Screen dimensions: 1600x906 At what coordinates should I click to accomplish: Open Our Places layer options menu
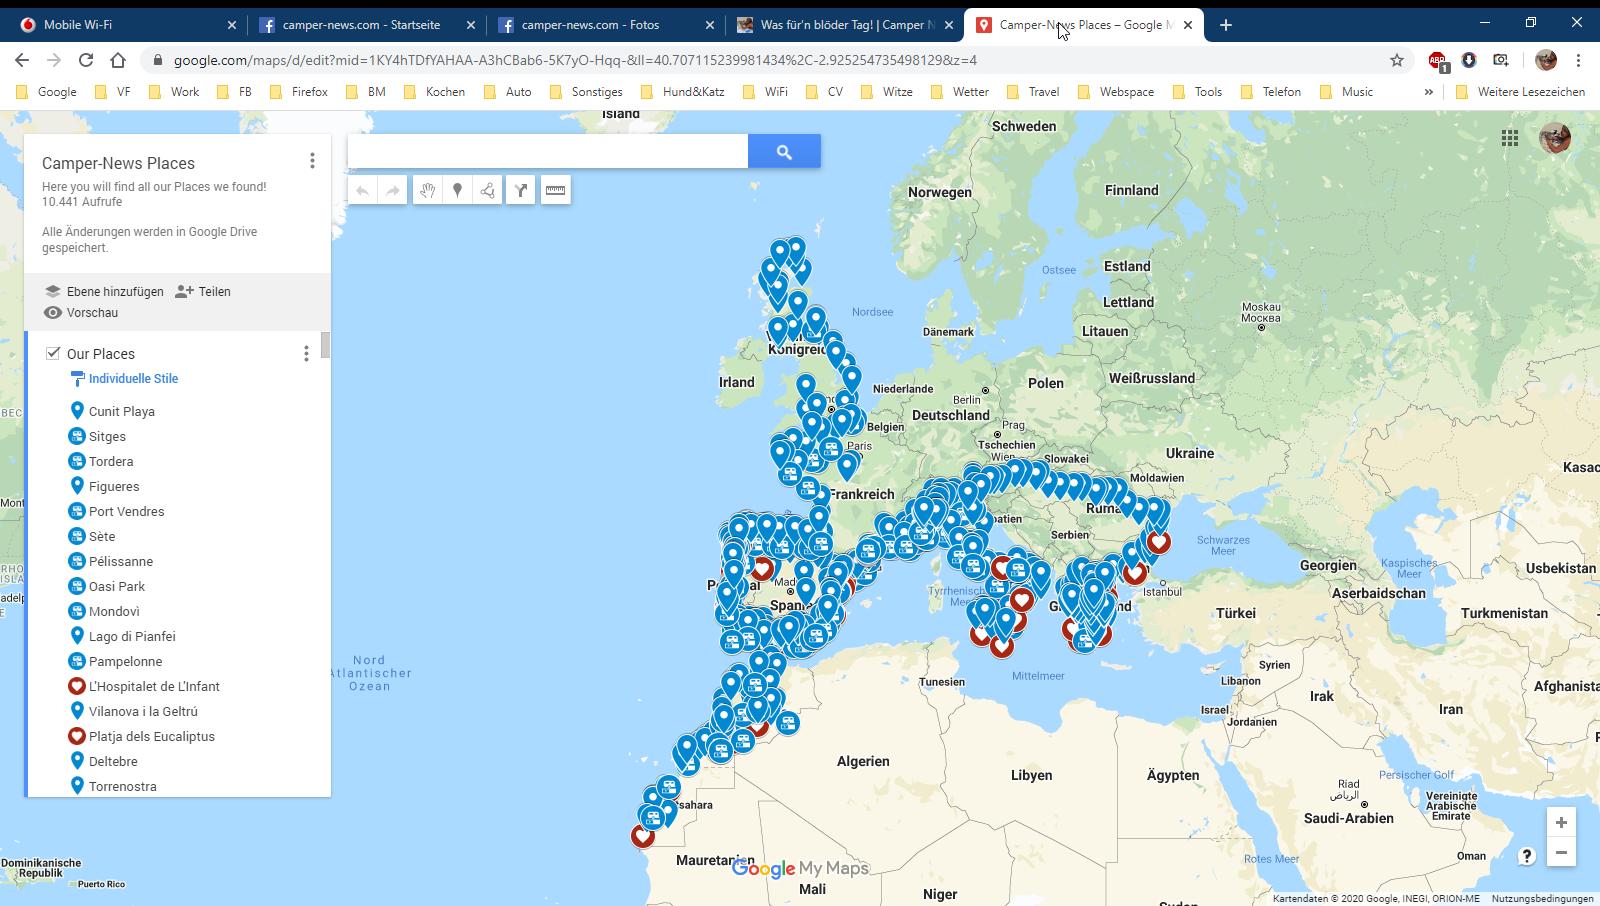306,354
